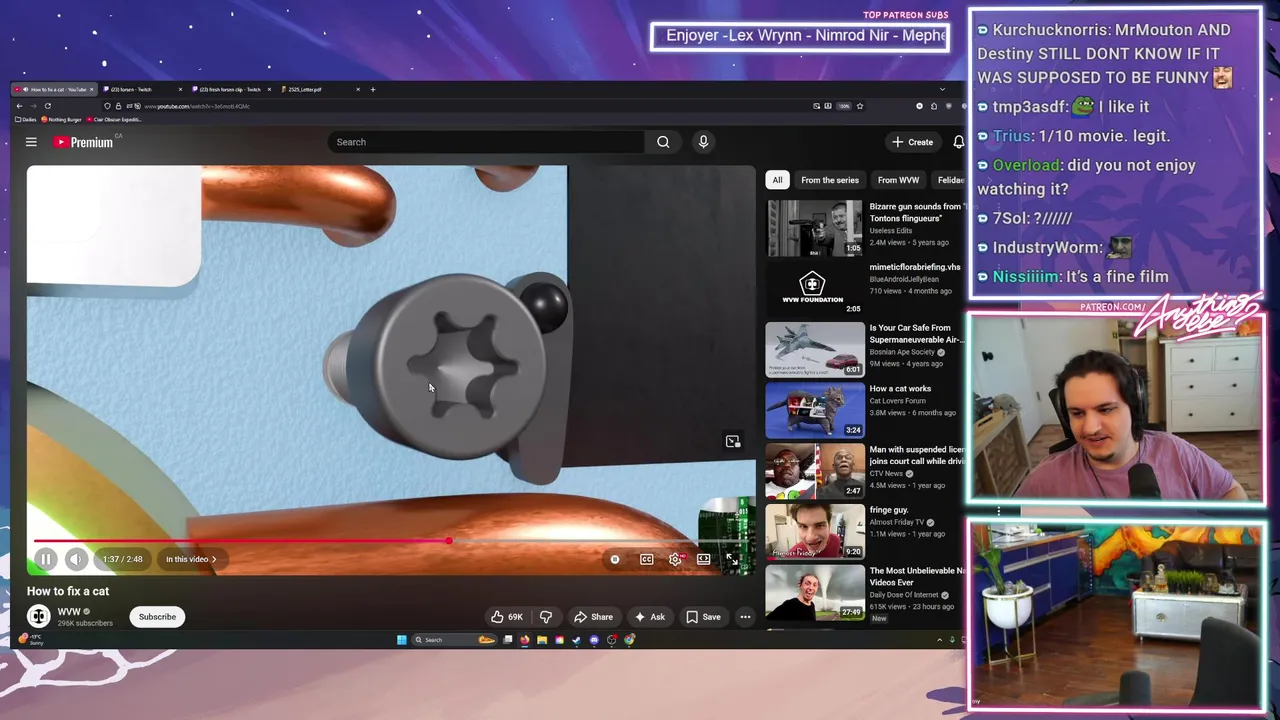This screenshot has width=1280, height=720.
Task: Pause the video playback
Action: [x=46, y=559]
